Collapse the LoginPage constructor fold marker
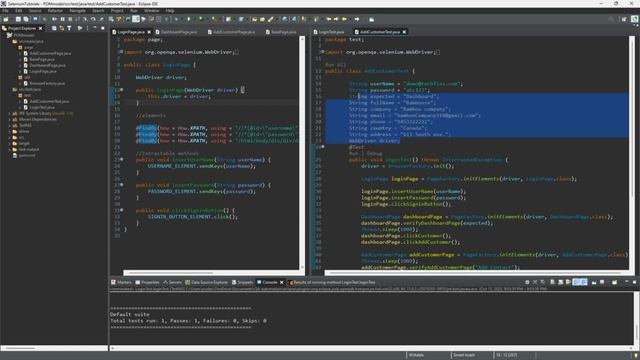Viewport: 640px width, 360px height. (x=121, y=89)
